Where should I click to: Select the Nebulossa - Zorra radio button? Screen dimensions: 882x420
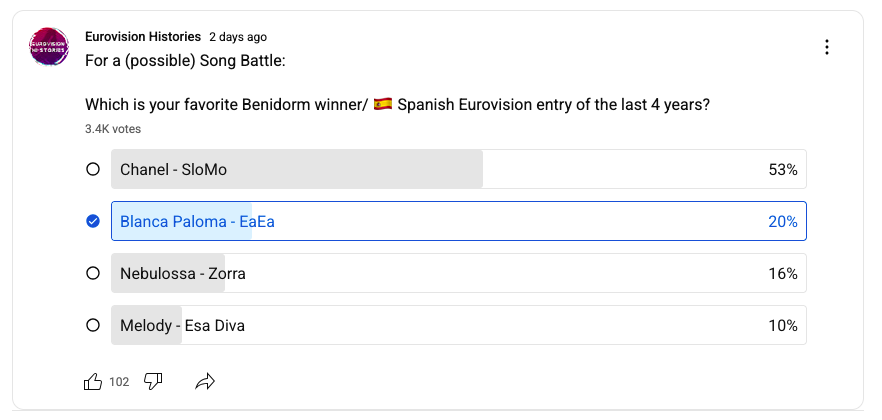tap(93, 274)
